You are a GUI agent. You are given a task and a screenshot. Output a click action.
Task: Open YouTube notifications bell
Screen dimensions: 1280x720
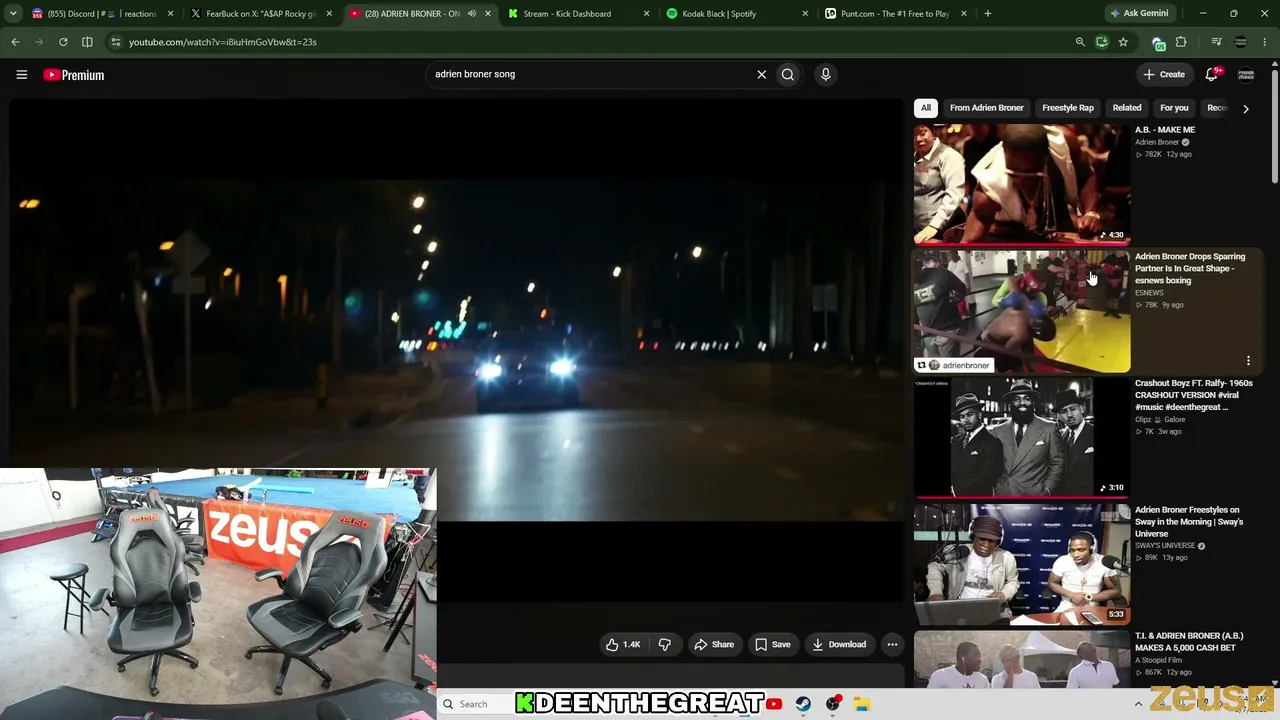pos(1211,74)
